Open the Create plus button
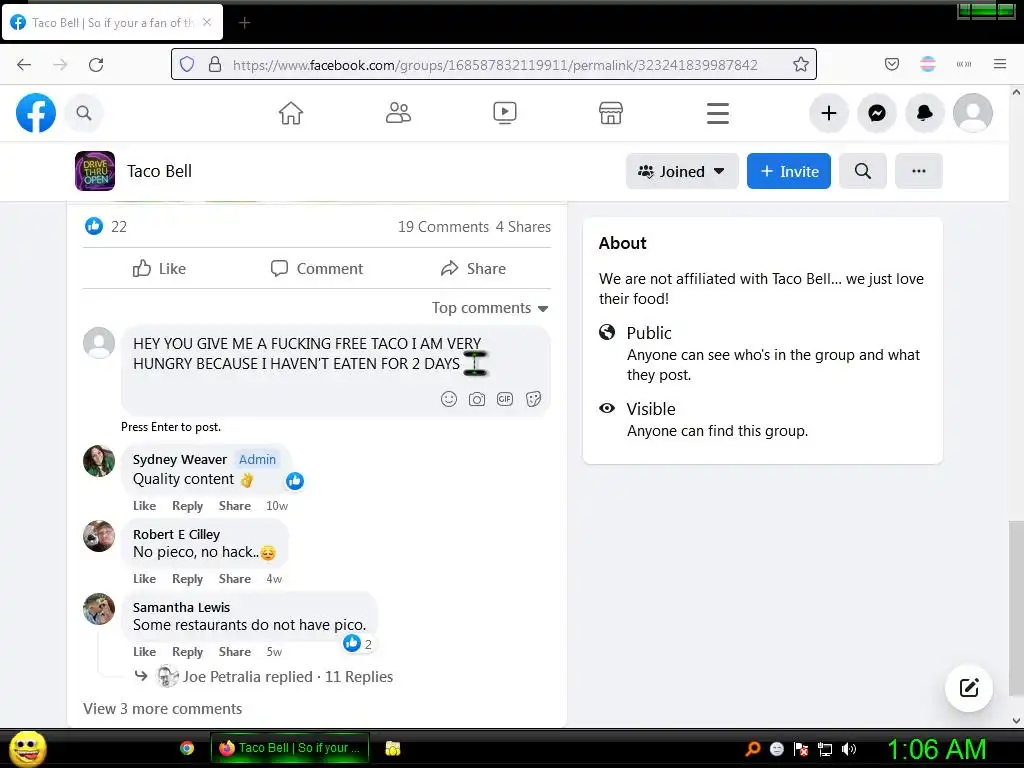 (x=829, y=113)
